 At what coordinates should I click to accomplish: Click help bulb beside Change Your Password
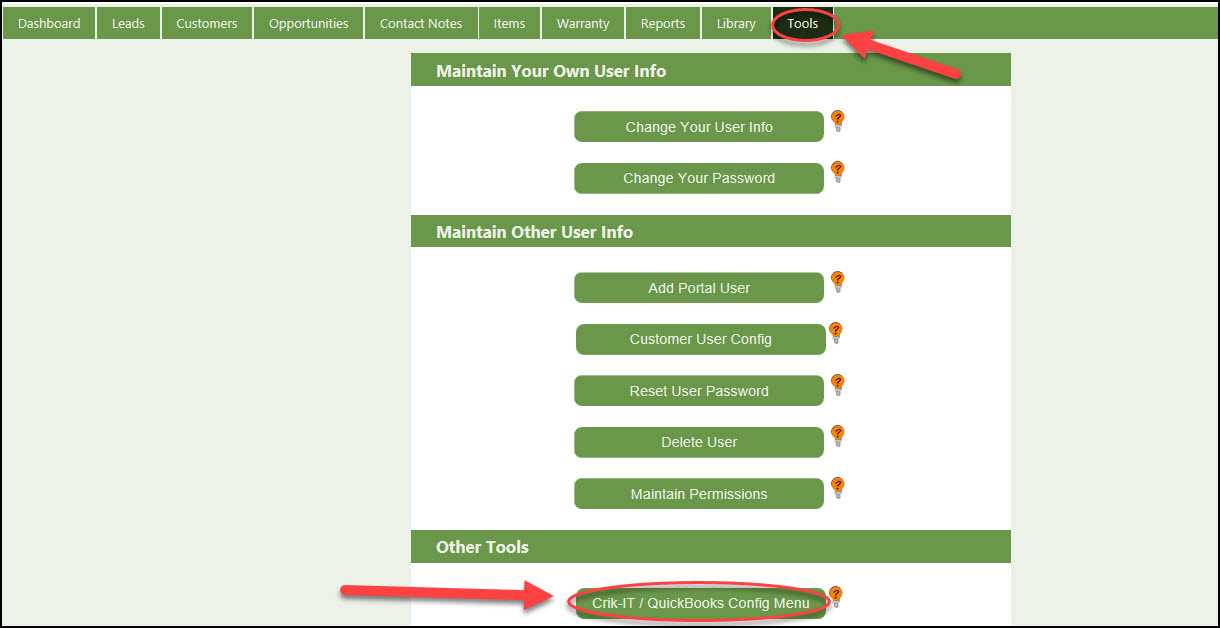pyautogui.click(x=838, y=172)
